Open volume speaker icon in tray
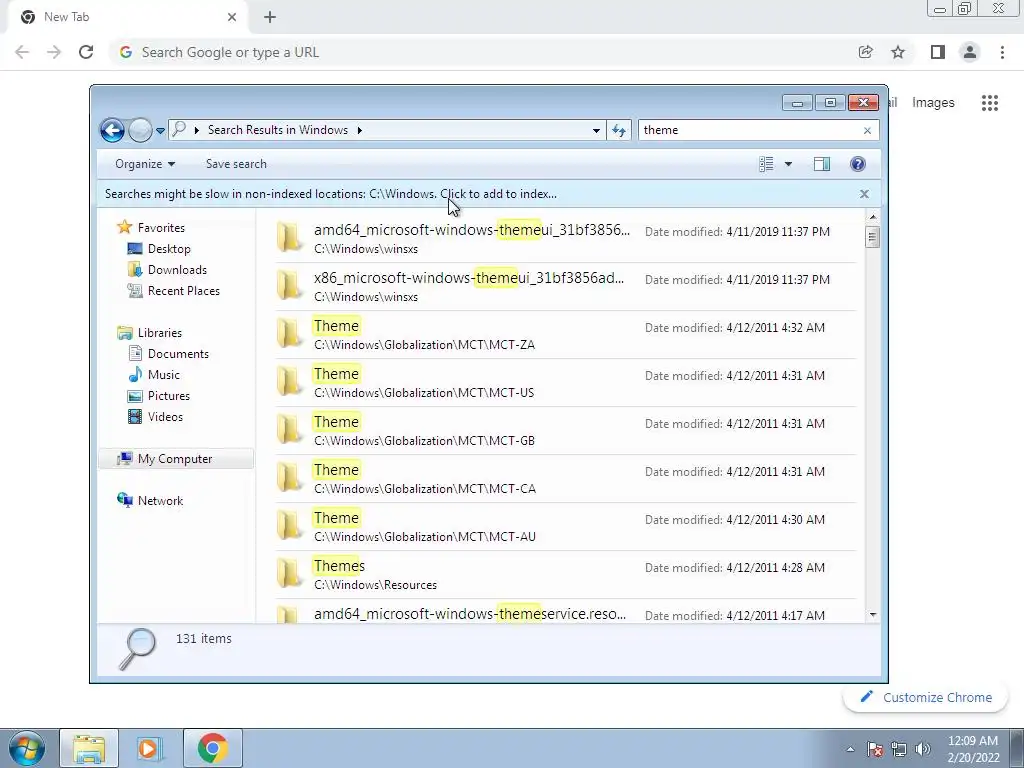 [x=923, y=749]
